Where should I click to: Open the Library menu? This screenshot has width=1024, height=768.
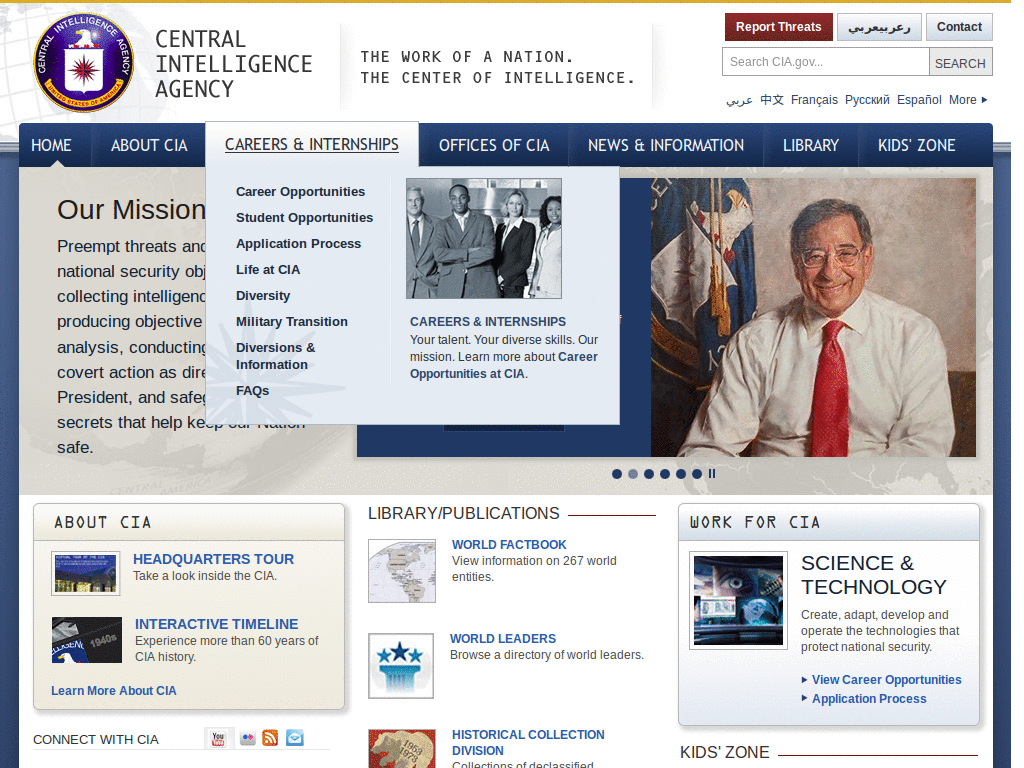pyautogui.click(x=810, y=145)
